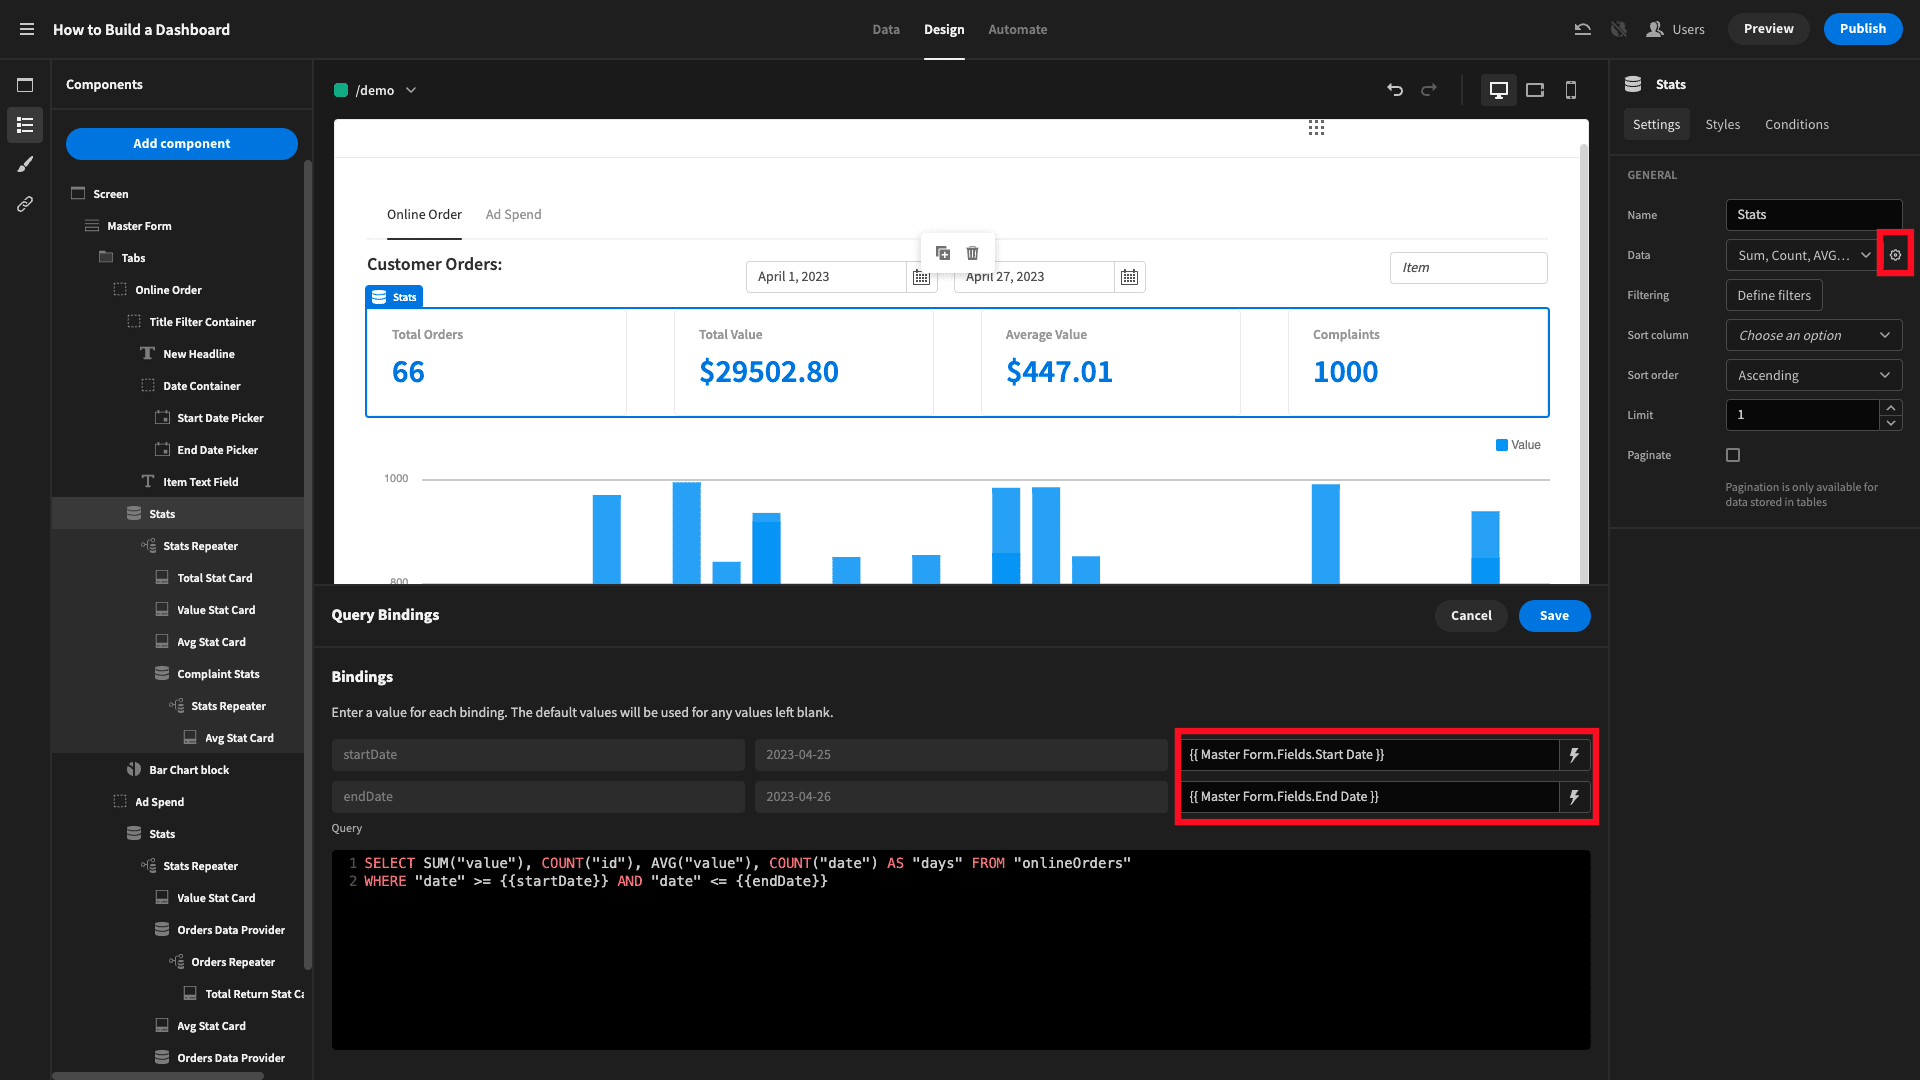Screen dimensions: 1920x1080
Task: Open the Links sidebar icon
Action: [x=25, y=204]
